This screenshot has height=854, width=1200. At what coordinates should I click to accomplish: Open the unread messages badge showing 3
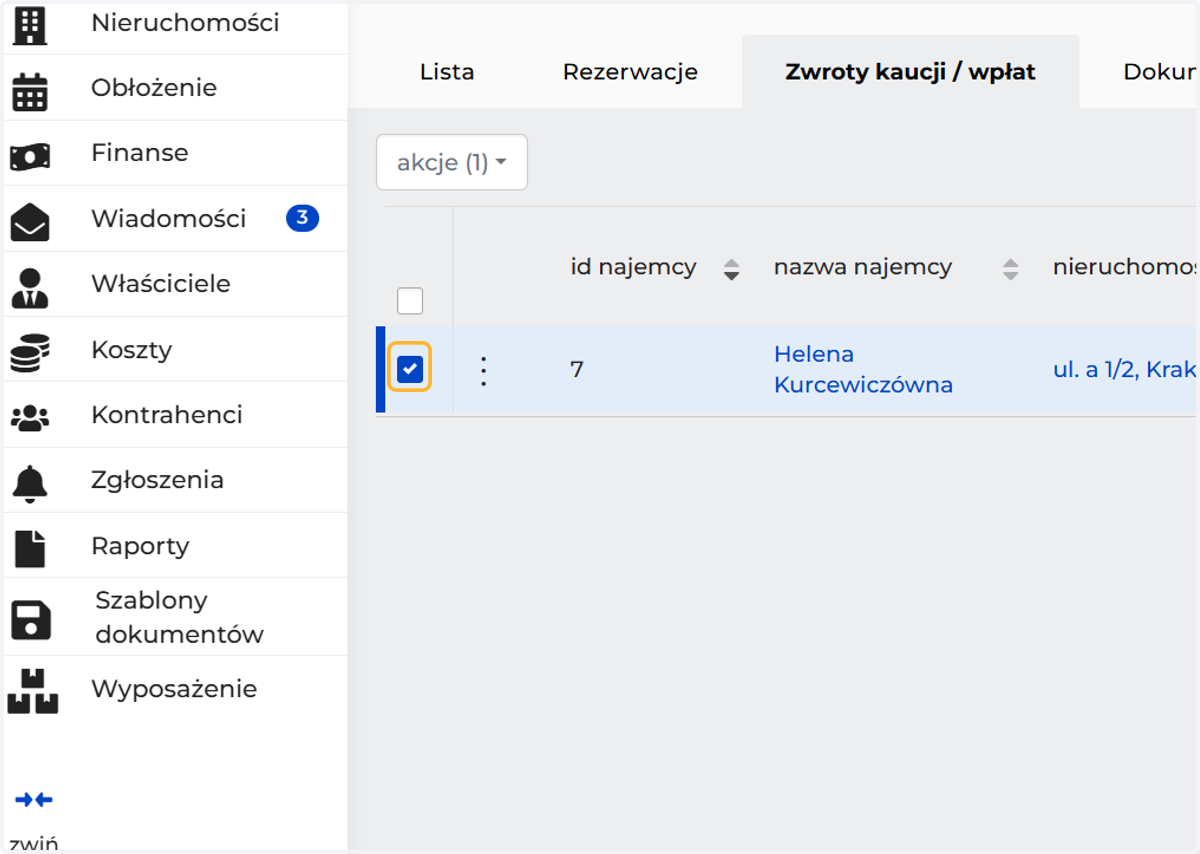[x=302, y=218]
